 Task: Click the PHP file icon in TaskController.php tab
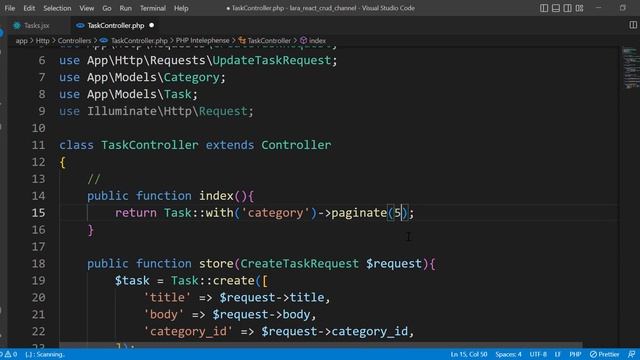[x=80, y=25]
